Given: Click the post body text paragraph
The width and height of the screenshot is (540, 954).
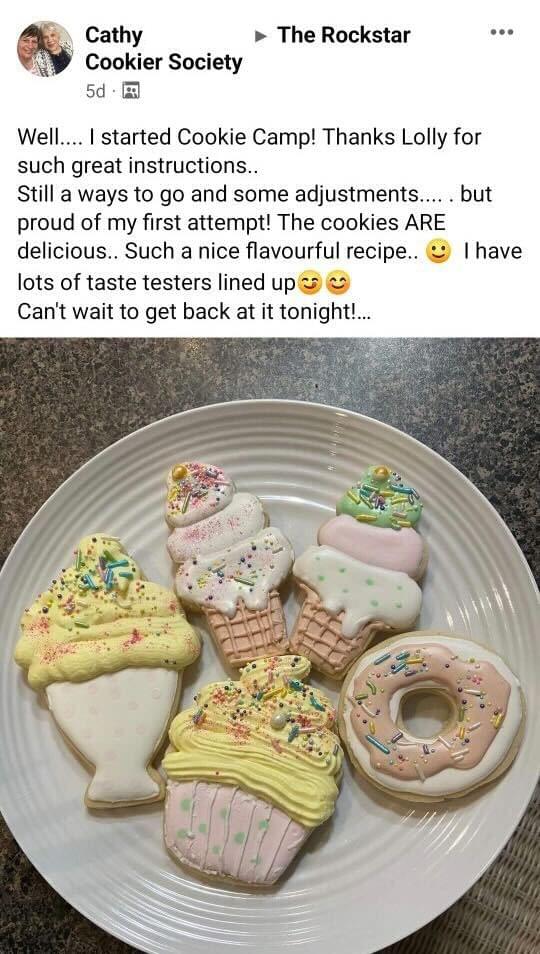Looking at the screenshot, I should (269, 224).
